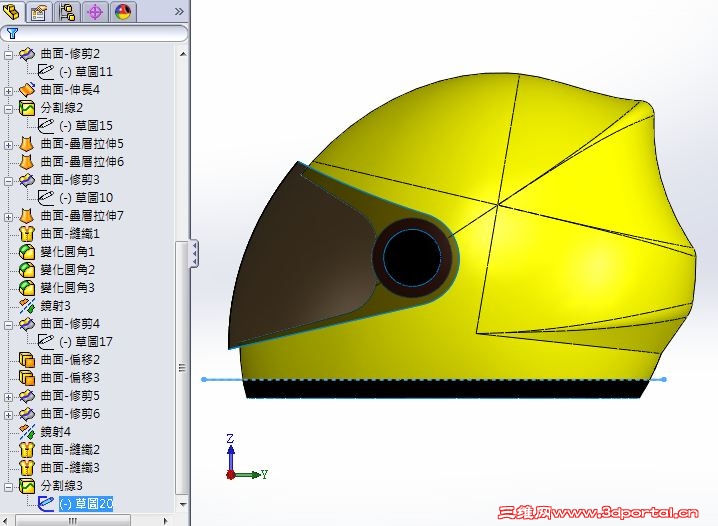Viewport: 718px width, 526px height.
Task: Collapse the 曲面-修剪3 feature node
Action: pyautogui.click(x=8, y=181)
